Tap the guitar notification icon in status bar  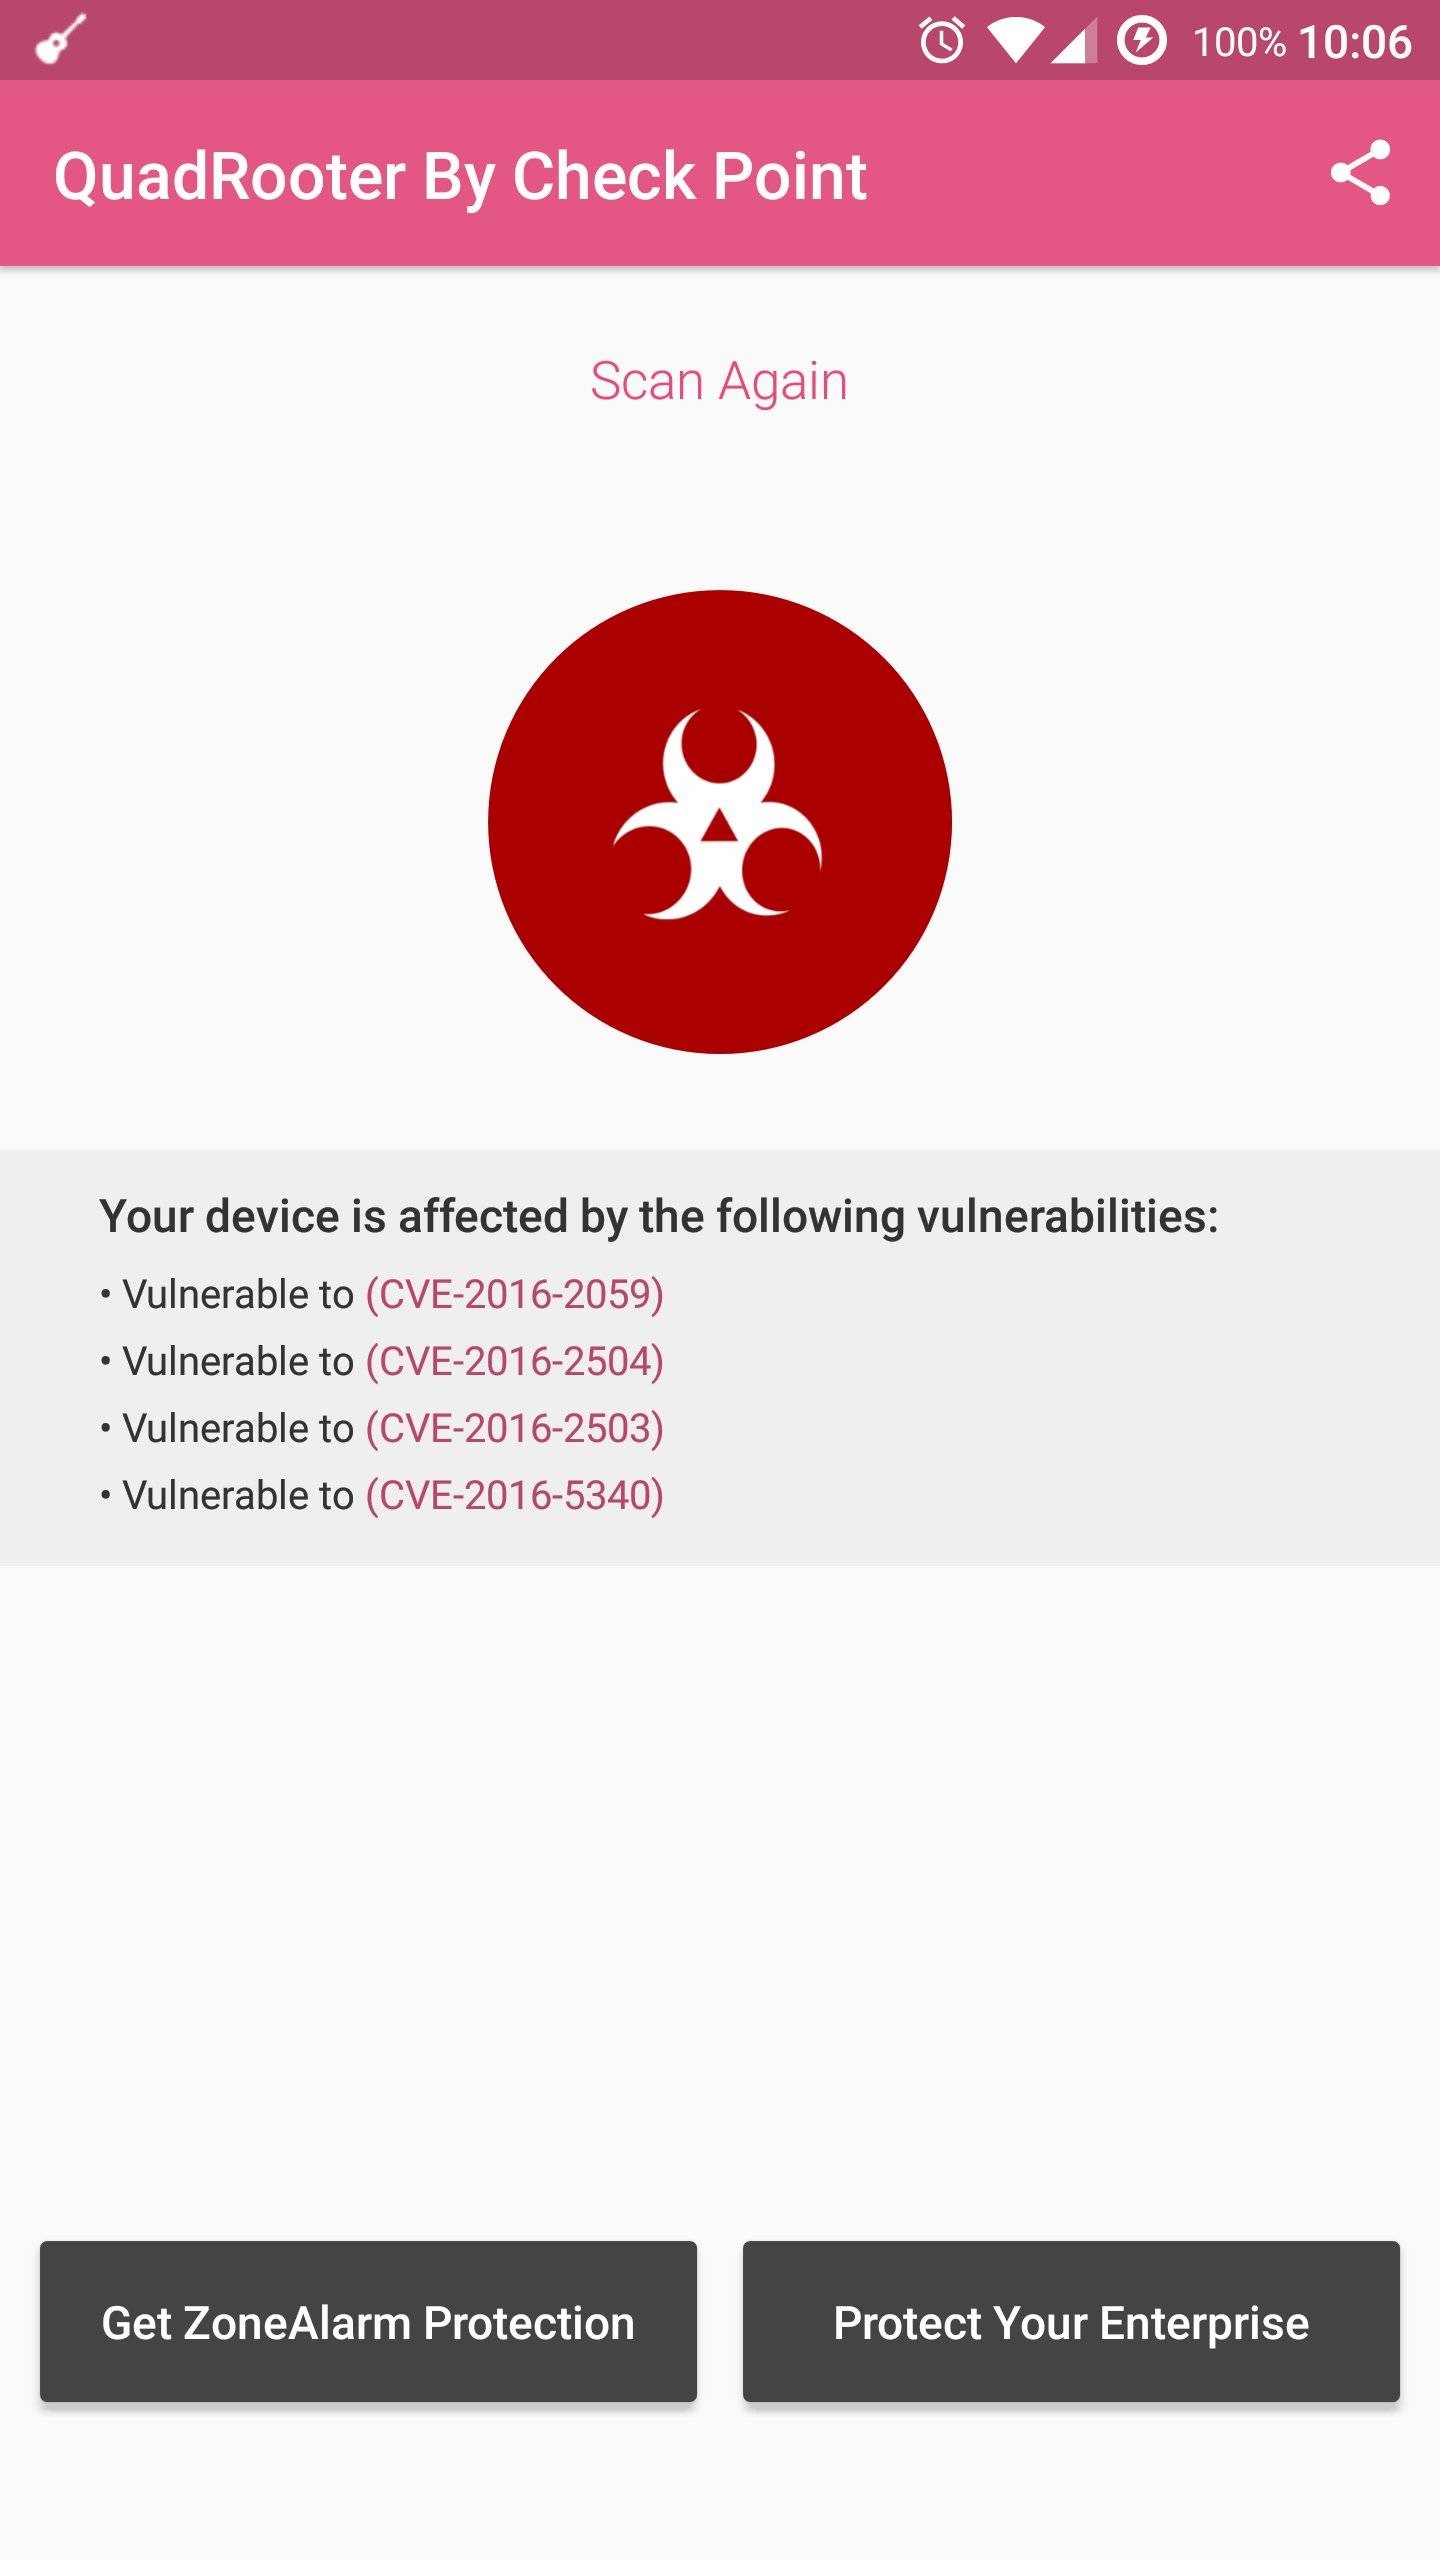60,40
